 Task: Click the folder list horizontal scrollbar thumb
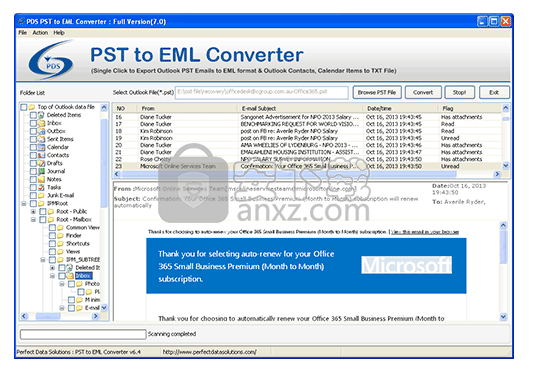[x=48, y=317]
